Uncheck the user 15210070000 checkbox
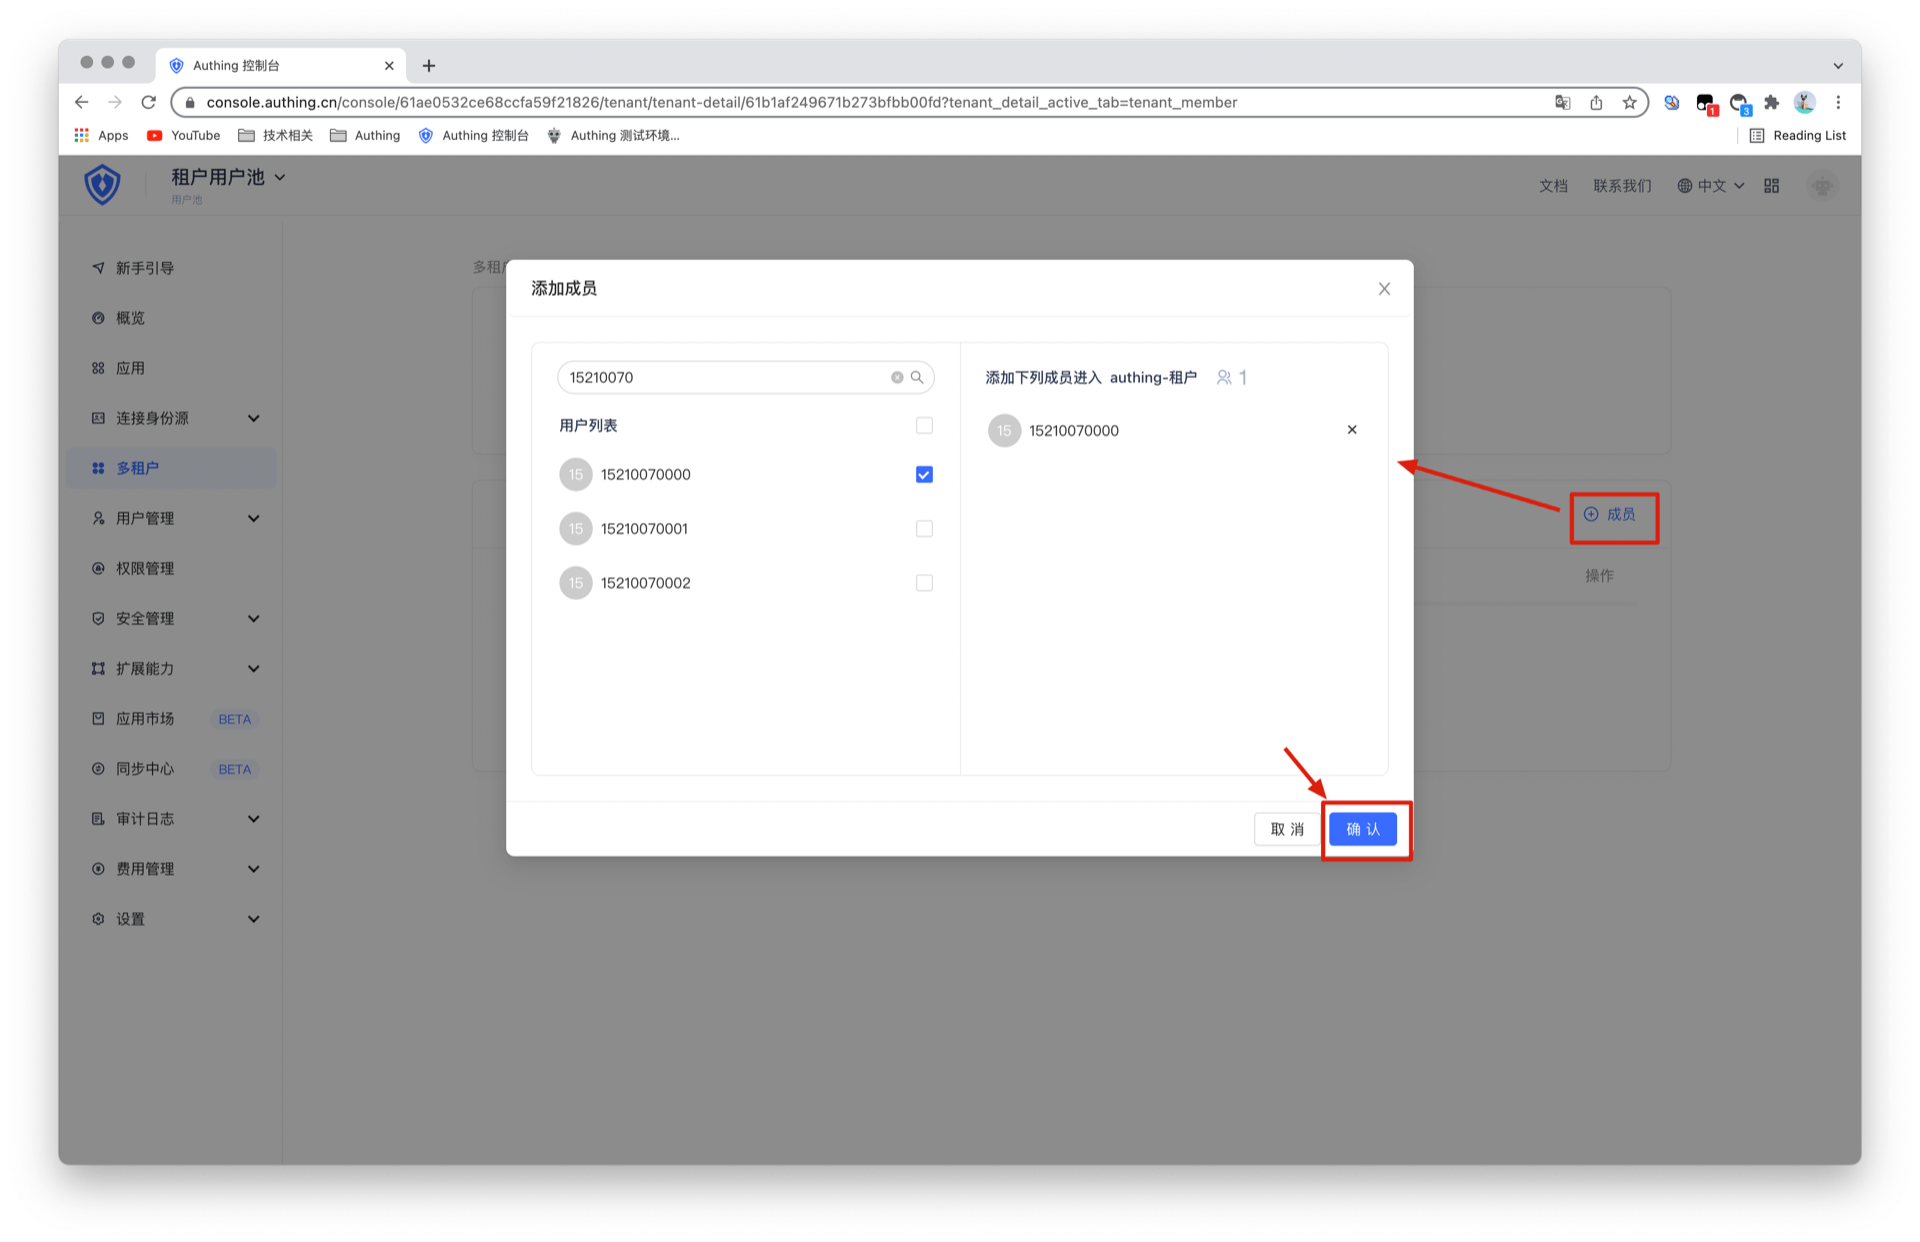The image size is (1920, 1242). tap(924, 474)
